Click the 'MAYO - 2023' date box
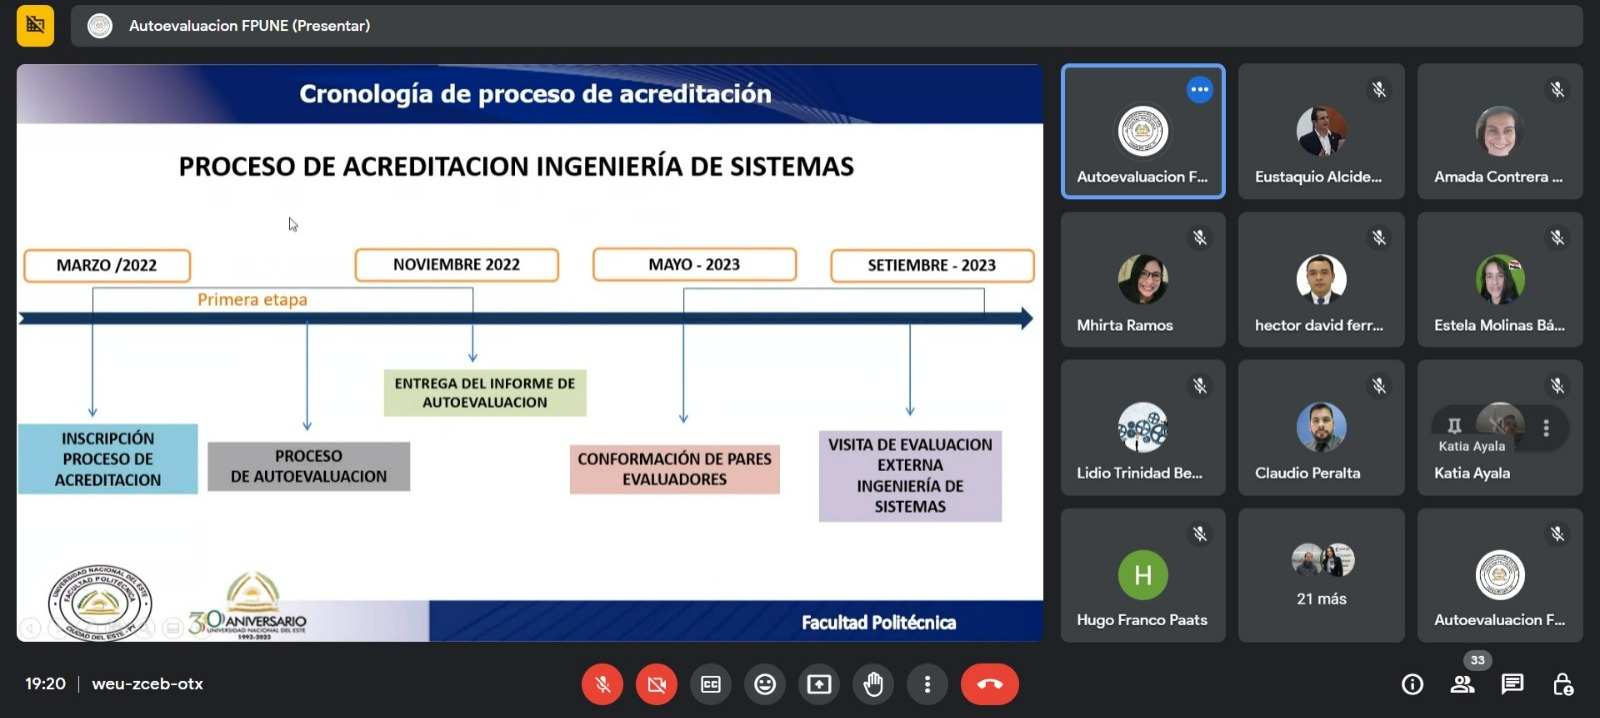The width and height of the screenshot is (1600, 718). [x=694, y=265]
